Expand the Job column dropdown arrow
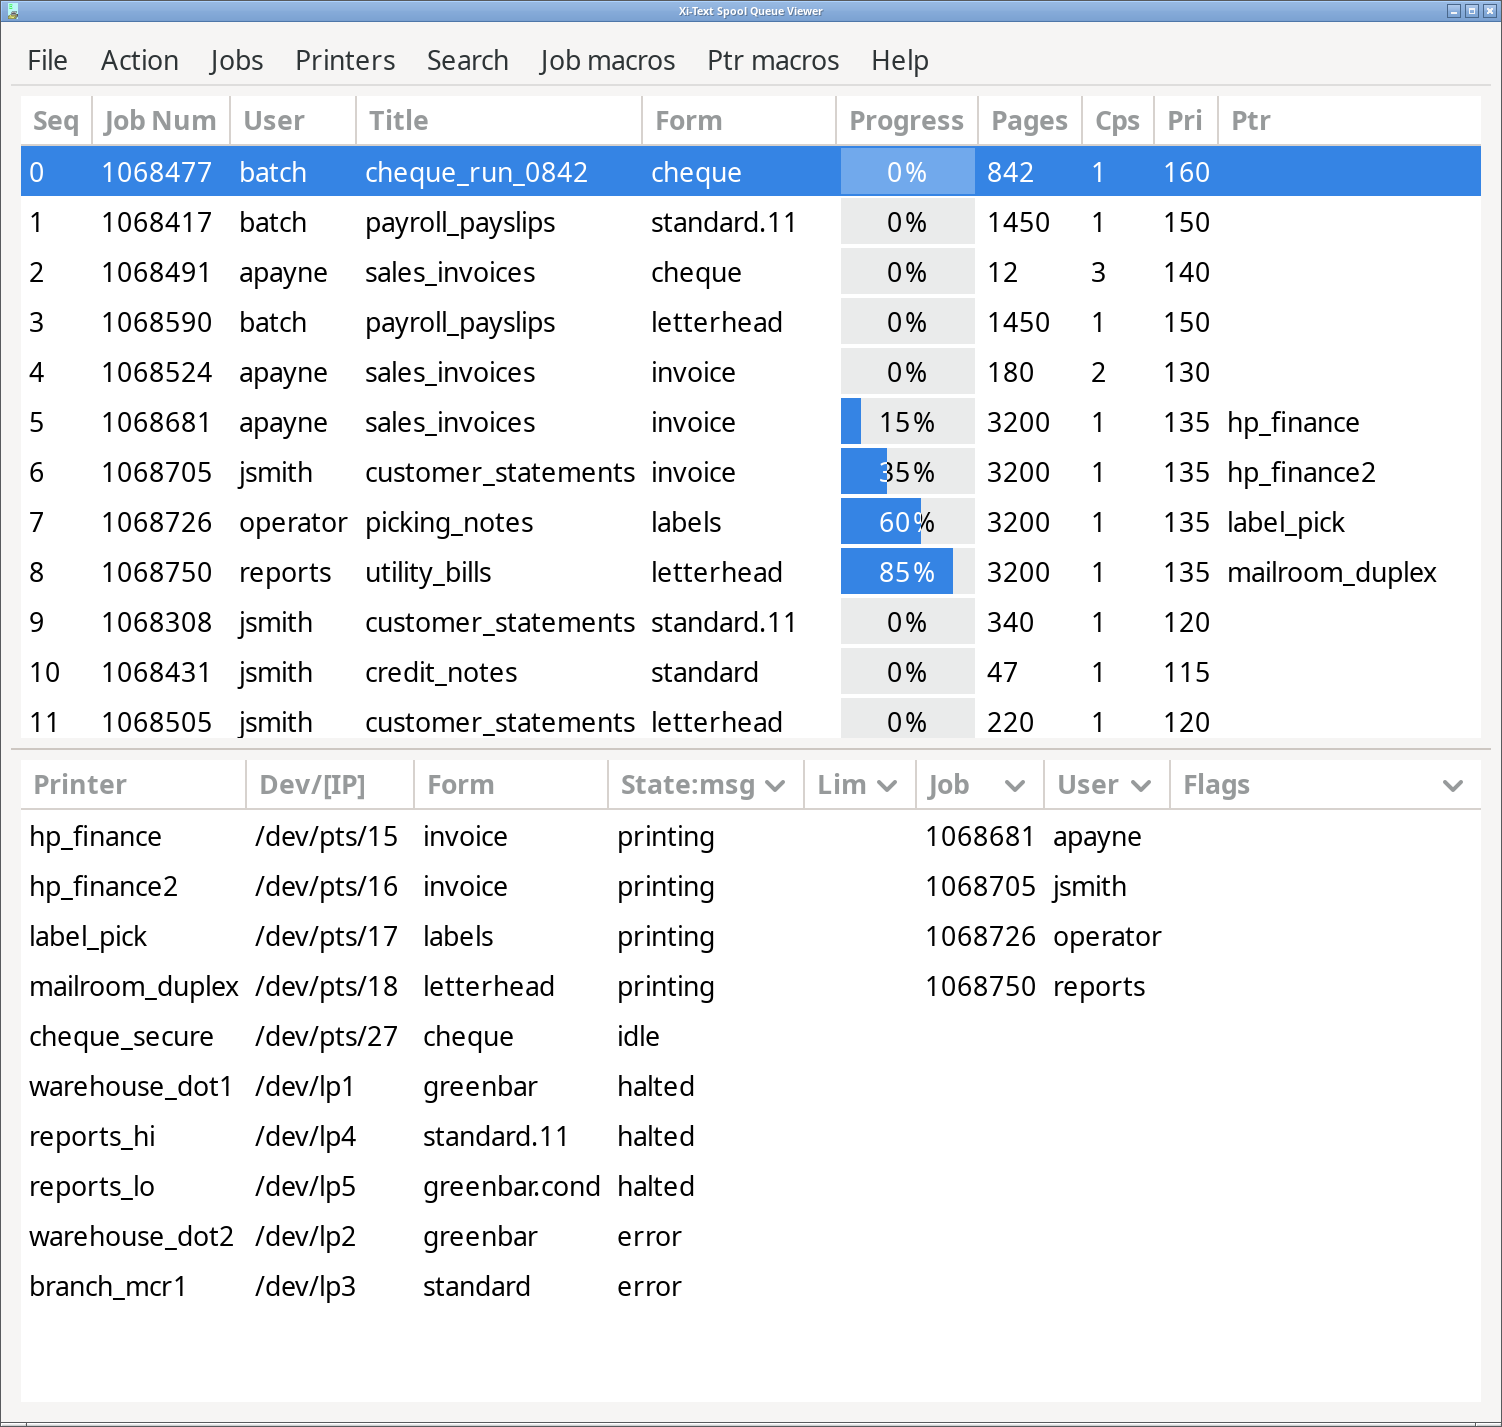The width and height of the screenshot is (1502, 1427). [1015, 786]
